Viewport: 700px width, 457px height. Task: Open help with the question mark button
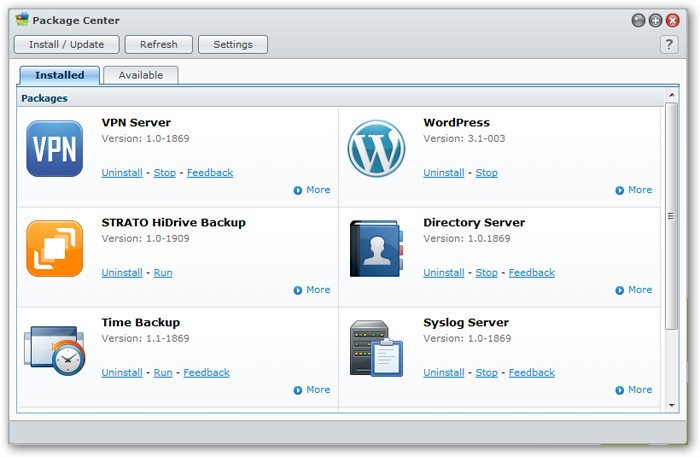[669, 44]
